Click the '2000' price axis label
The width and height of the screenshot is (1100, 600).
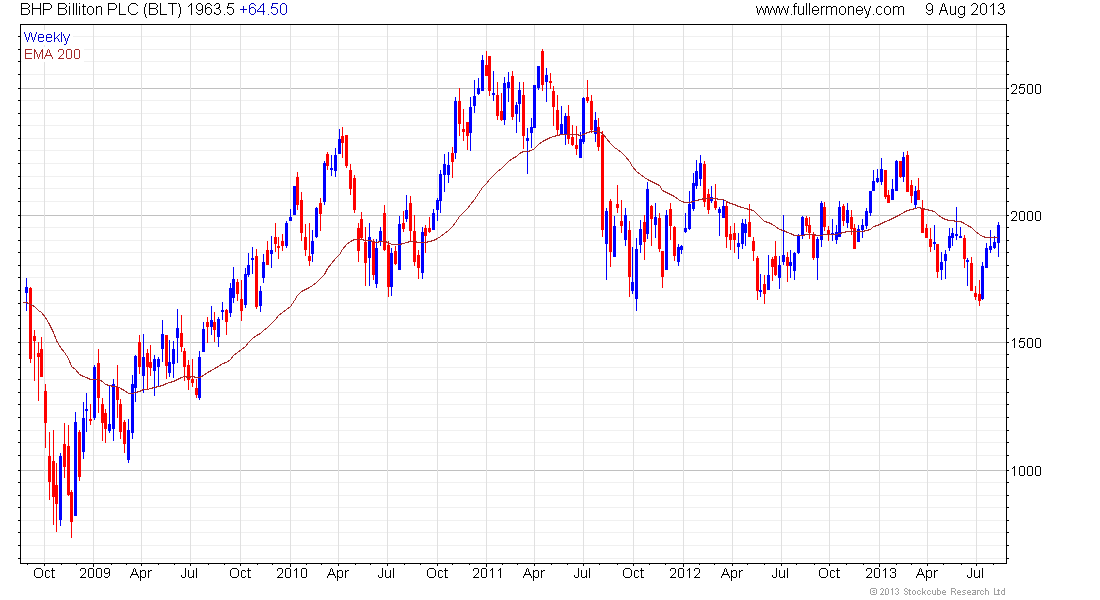pyautogui.click(x=1026, y=216)
